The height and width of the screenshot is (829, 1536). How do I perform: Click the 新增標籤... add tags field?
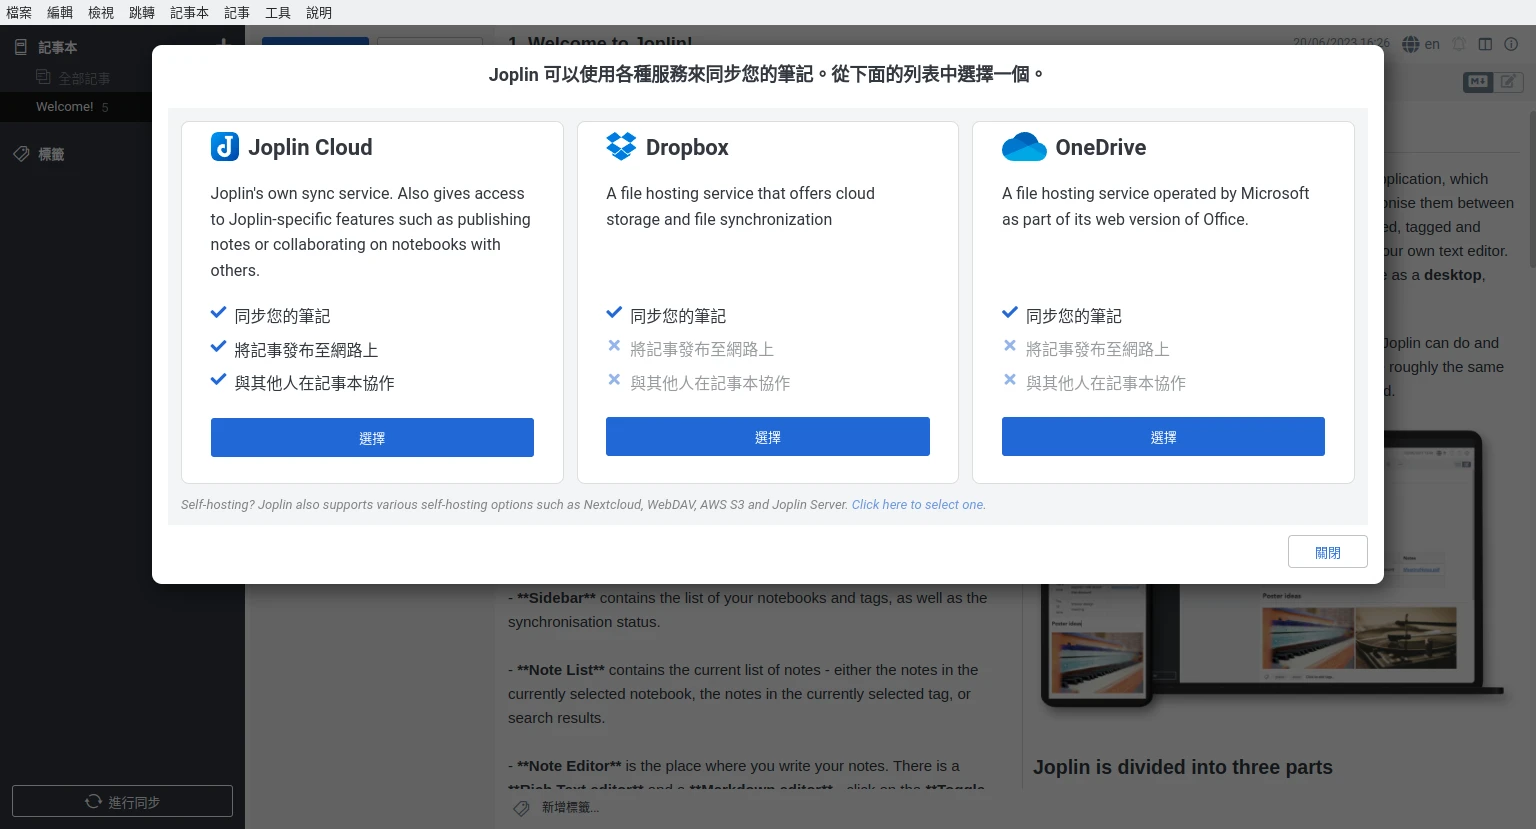click(571, 808)
